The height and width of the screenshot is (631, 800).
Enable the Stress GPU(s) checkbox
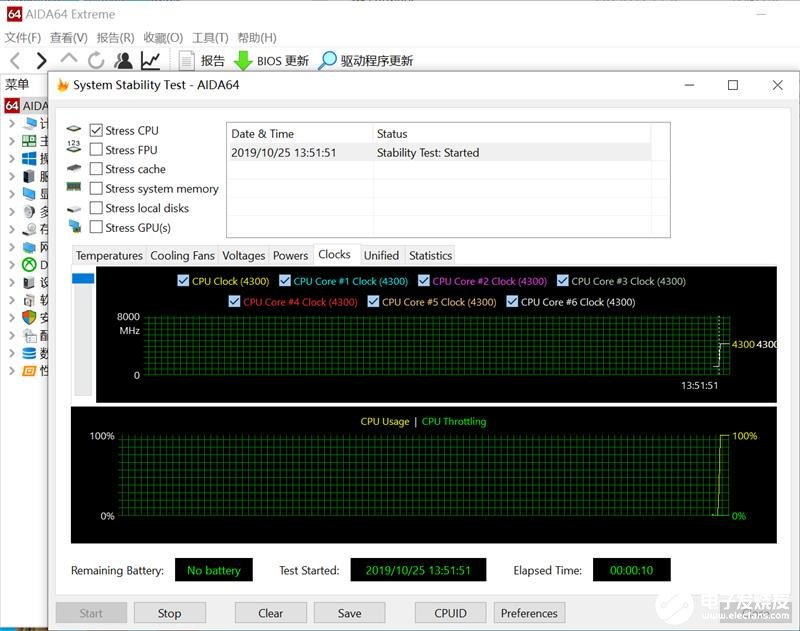[x=96, y=227]
